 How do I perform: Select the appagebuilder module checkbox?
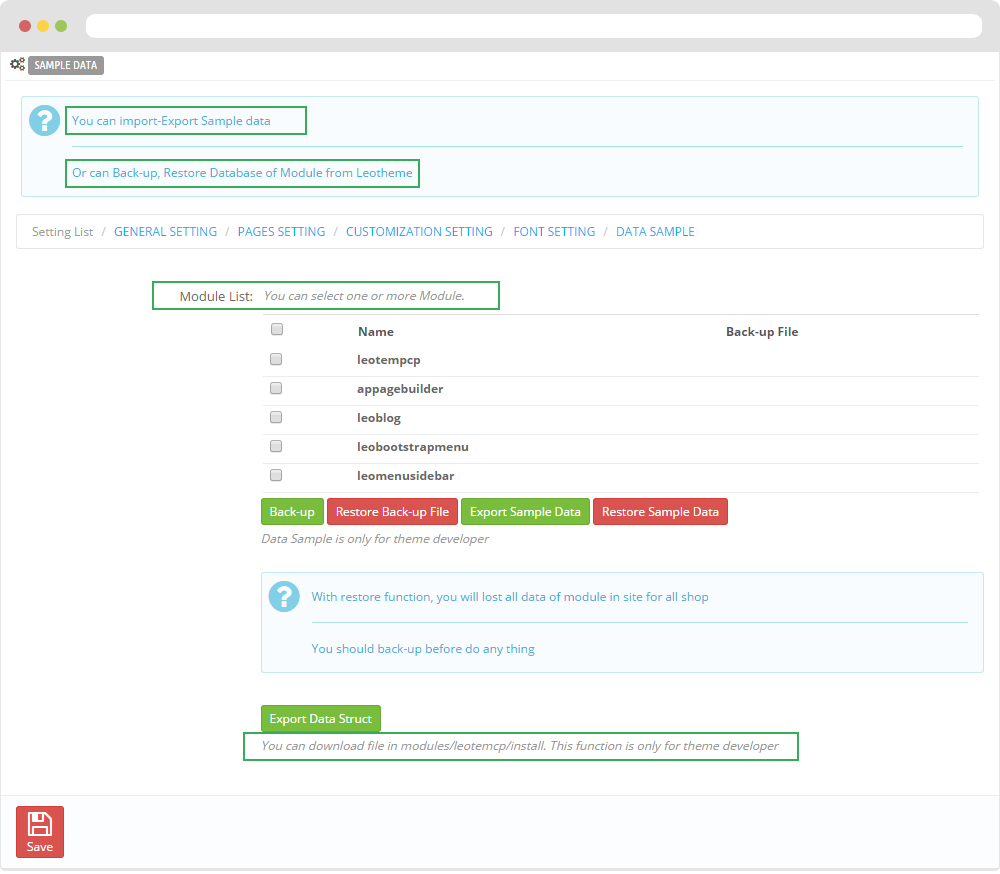point(277,388)
